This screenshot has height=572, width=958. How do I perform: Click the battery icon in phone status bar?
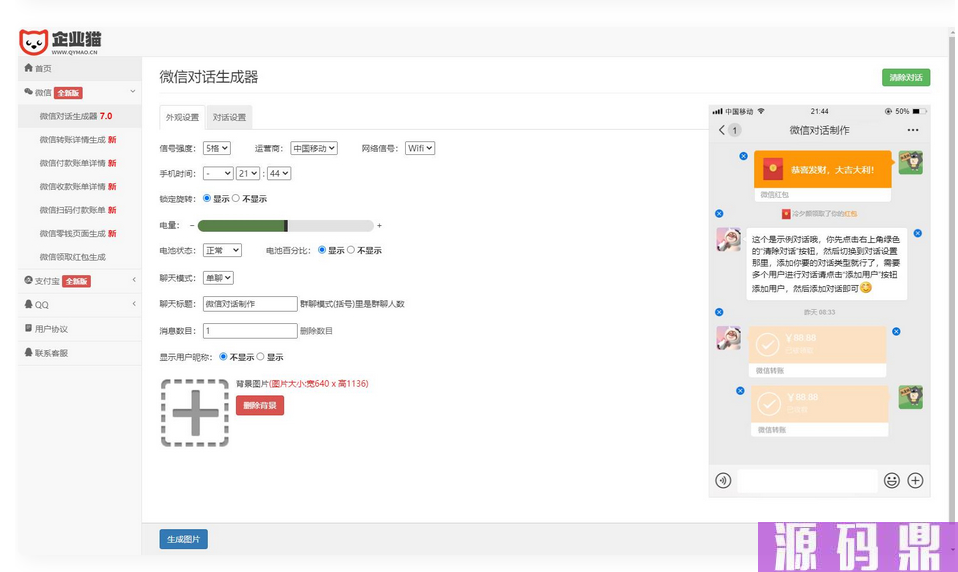click(920, 111)
